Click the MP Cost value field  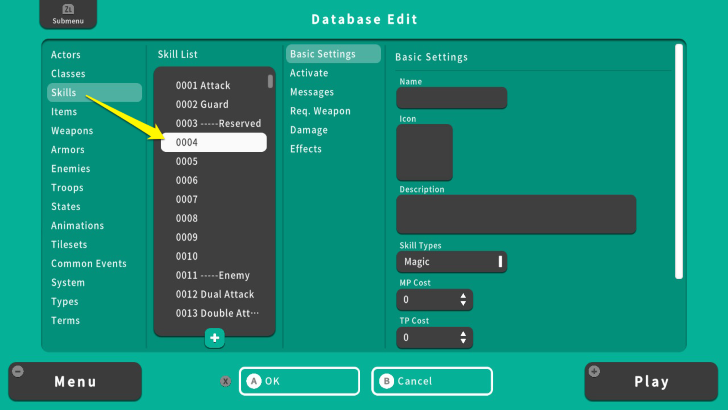click(434, 299)
